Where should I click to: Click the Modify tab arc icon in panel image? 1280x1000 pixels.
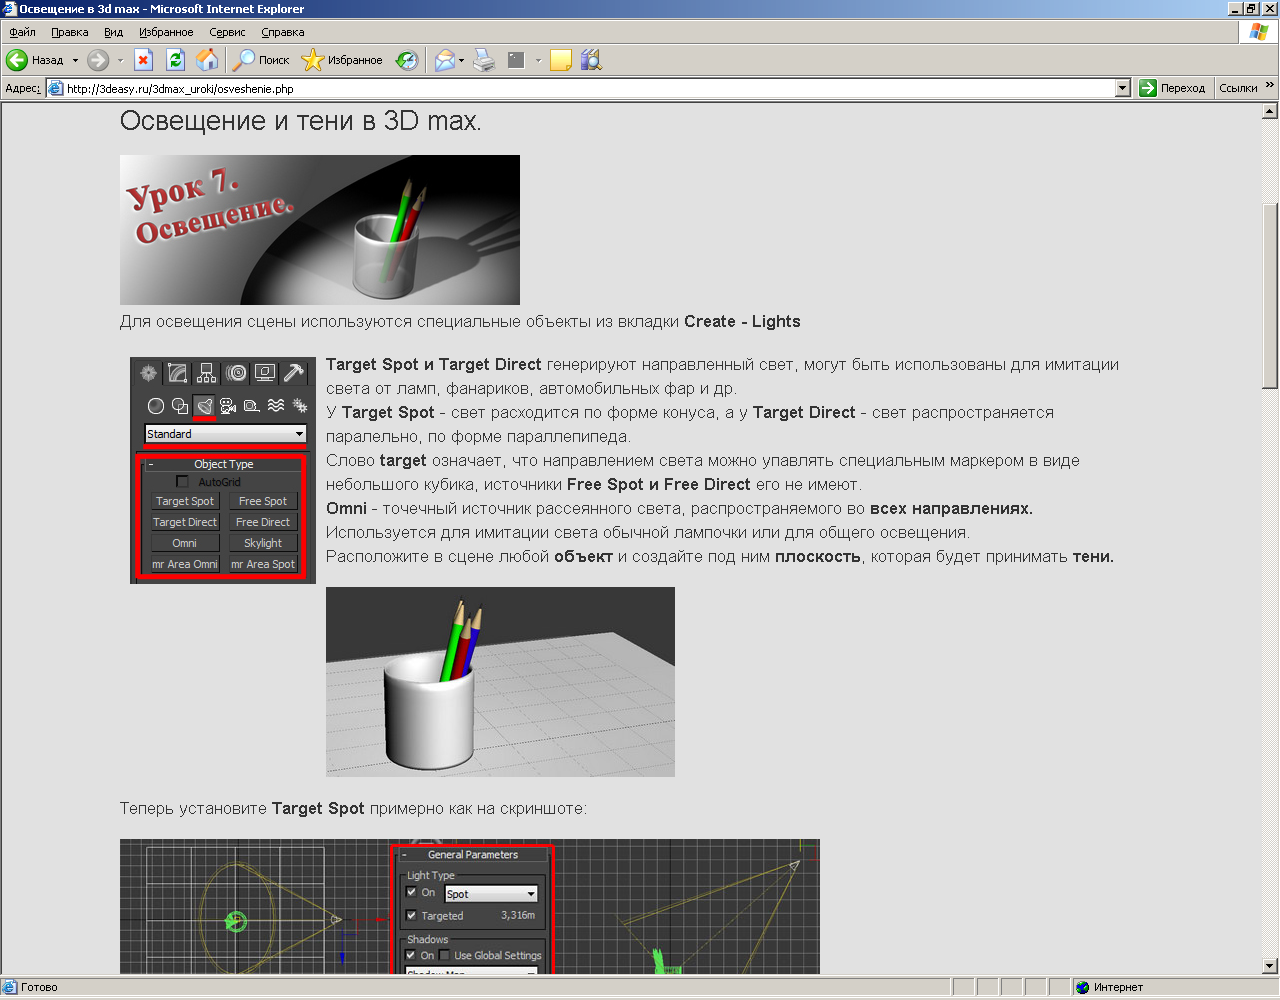coord(178,373)
